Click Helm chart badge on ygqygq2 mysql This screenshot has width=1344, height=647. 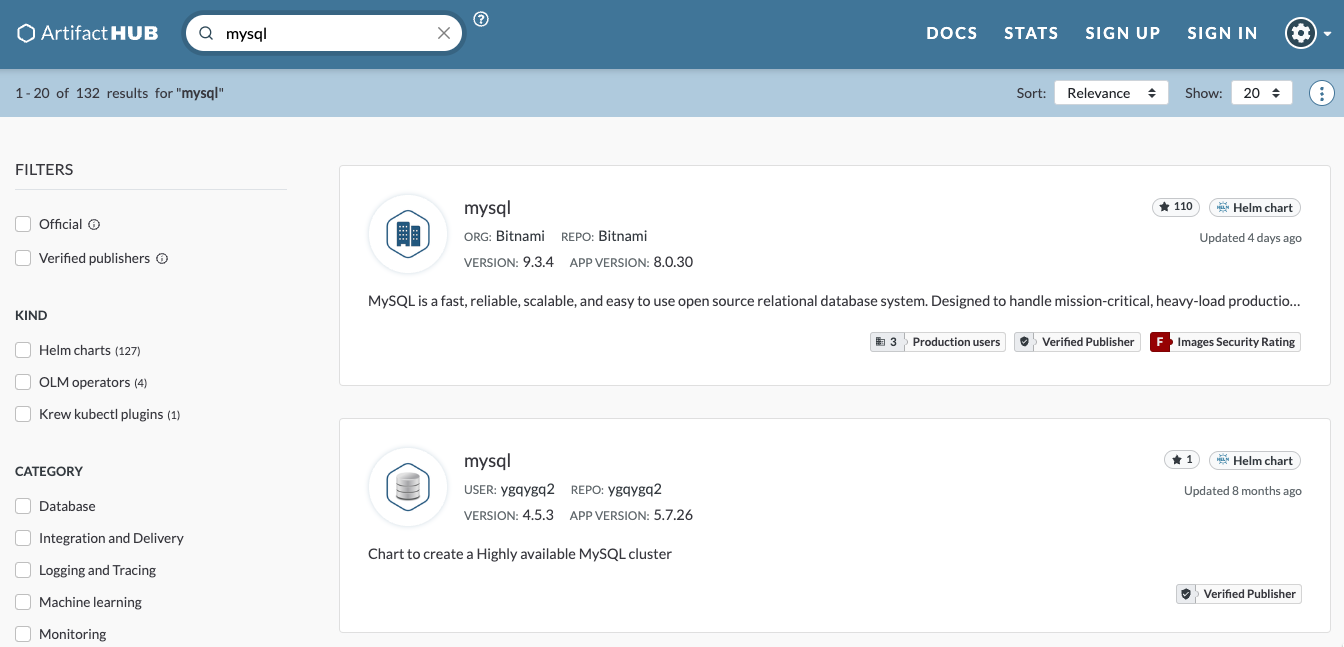coord(1255,460)
